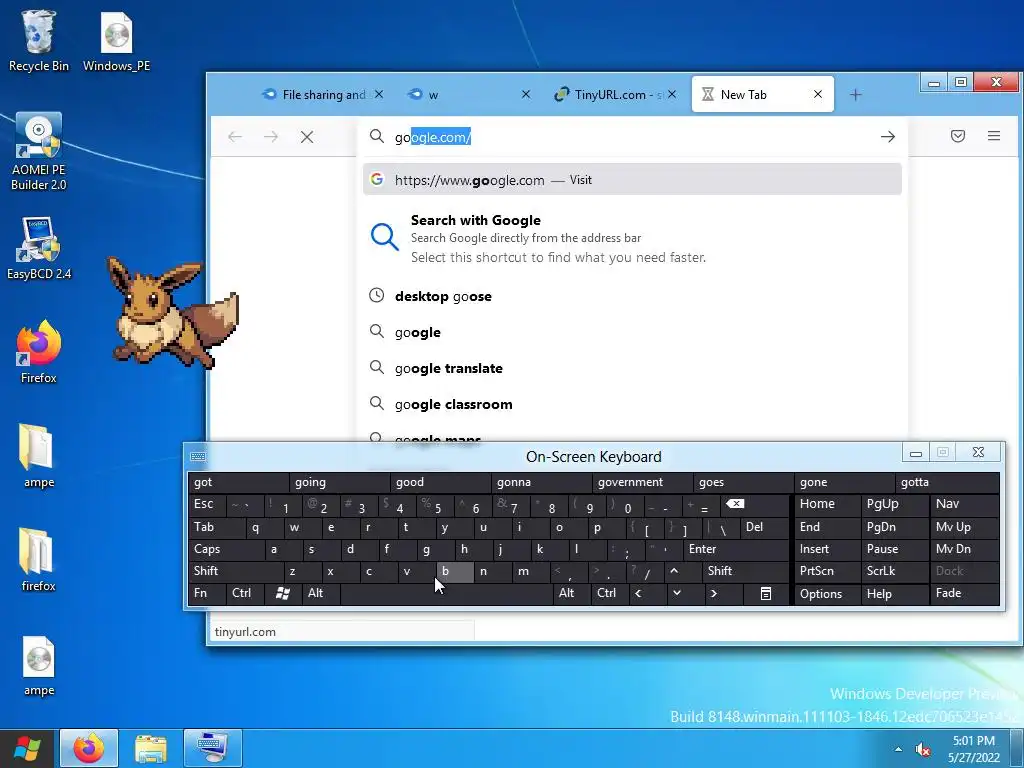
Task: Show hidden tray icons arrow
Action: (898, 749)
